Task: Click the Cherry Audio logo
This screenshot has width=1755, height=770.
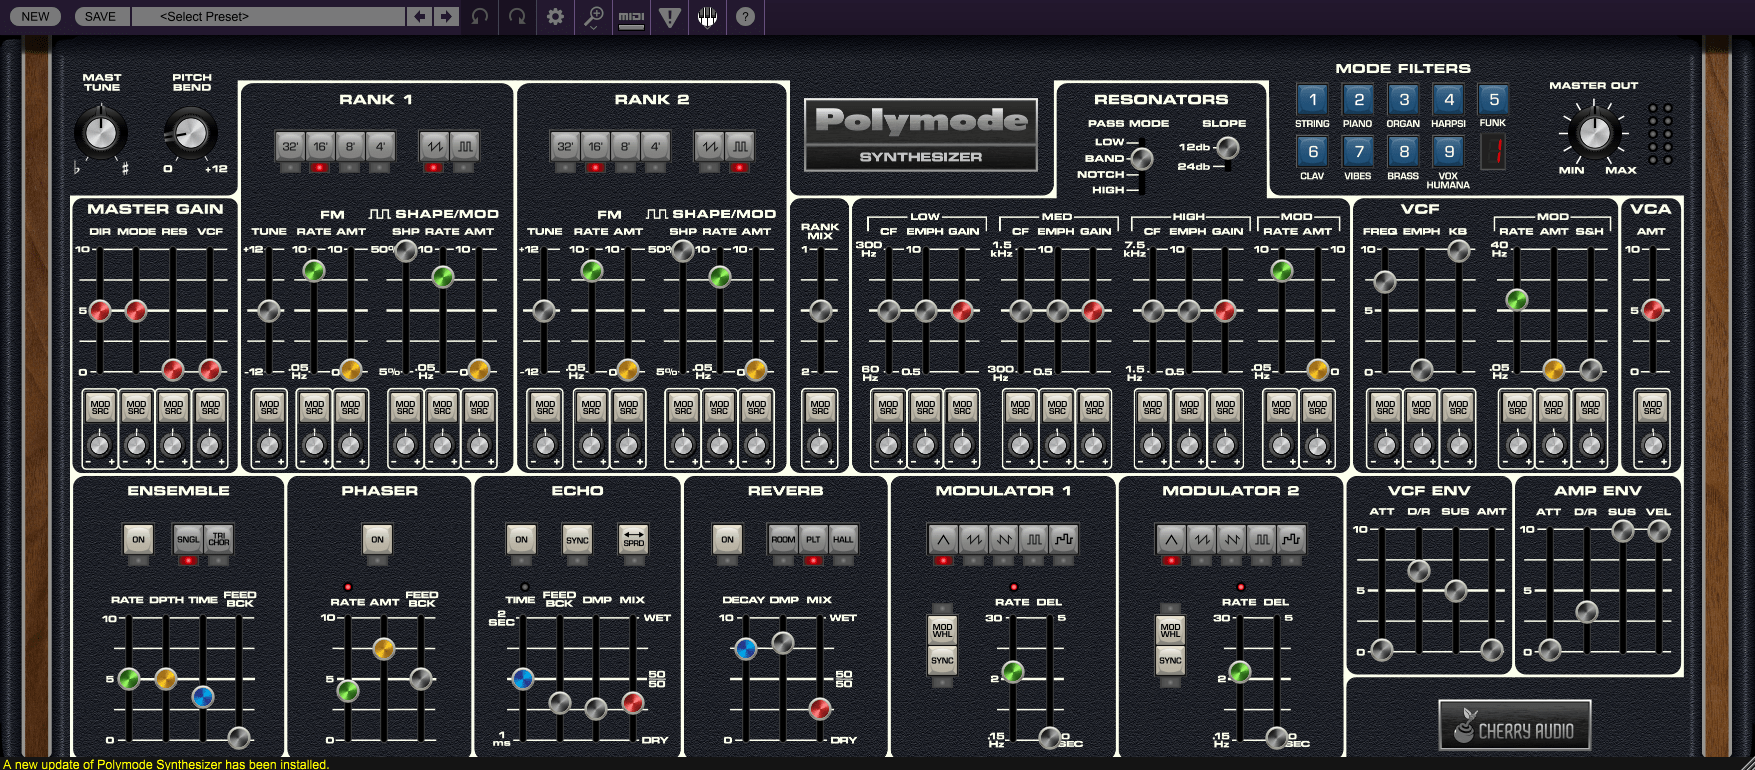Action: 1514,726
